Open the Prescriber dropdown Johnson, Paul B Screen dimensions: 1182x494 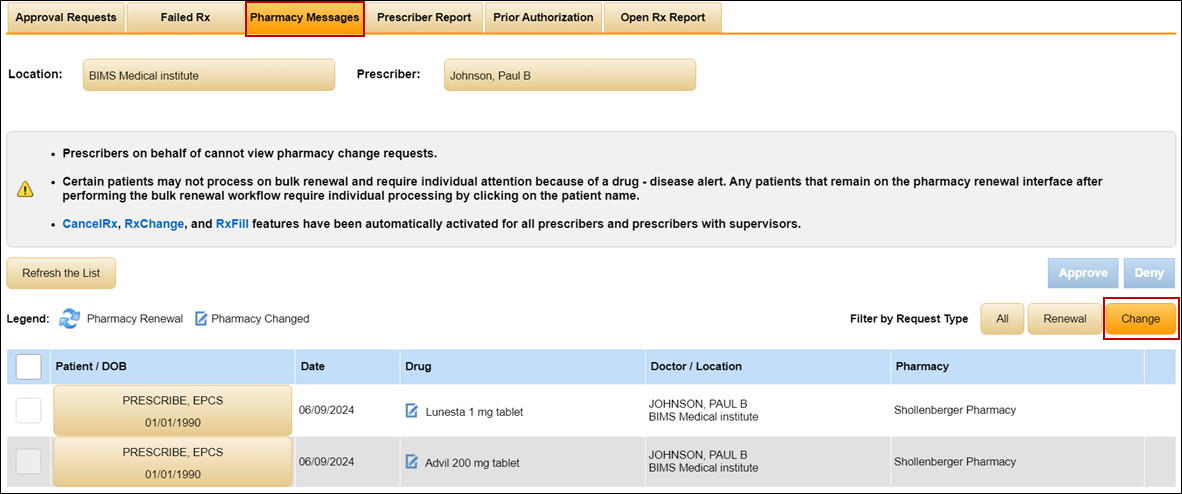point(569,75)
